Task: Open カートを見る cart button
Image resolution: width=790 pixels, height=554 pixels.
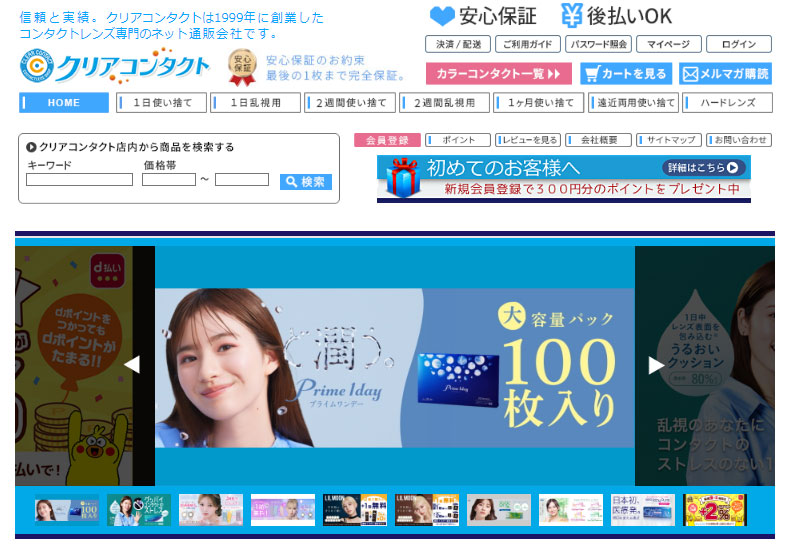Action: click(626, 74)
